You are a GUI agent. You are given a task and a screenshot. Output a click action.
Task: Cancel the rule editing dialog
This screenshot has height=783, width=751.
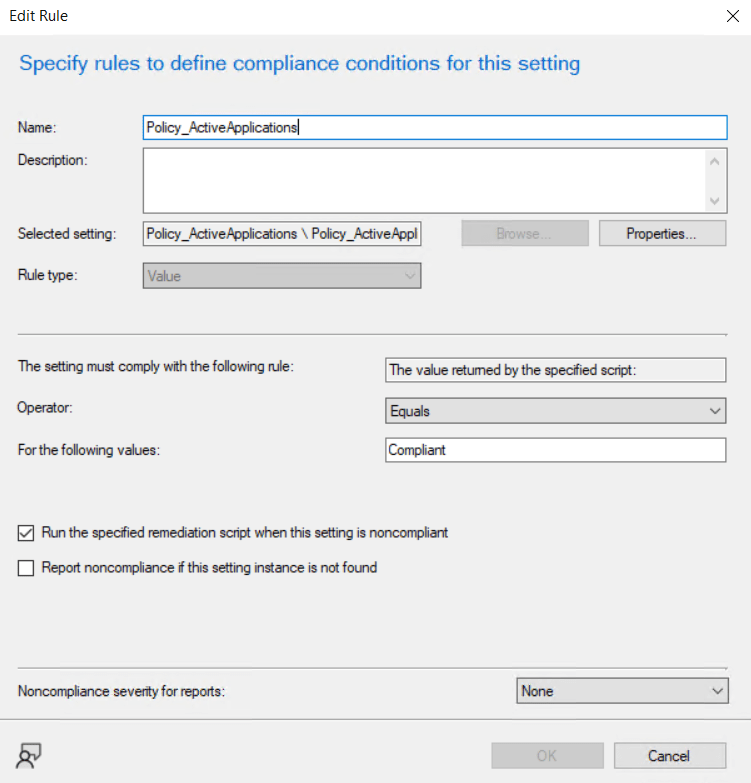(x=669, y=755)
